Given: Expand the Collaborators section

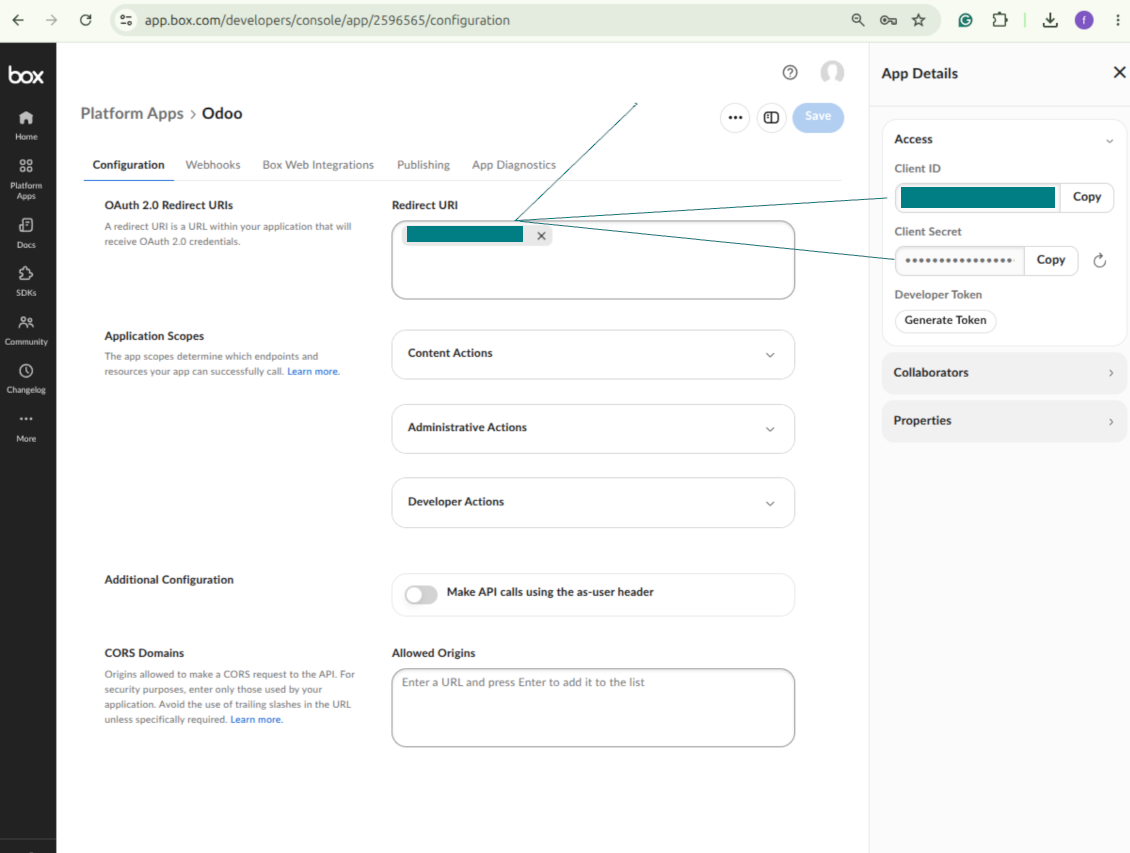Looking at the screenshot, I should tap(1004, 372).
